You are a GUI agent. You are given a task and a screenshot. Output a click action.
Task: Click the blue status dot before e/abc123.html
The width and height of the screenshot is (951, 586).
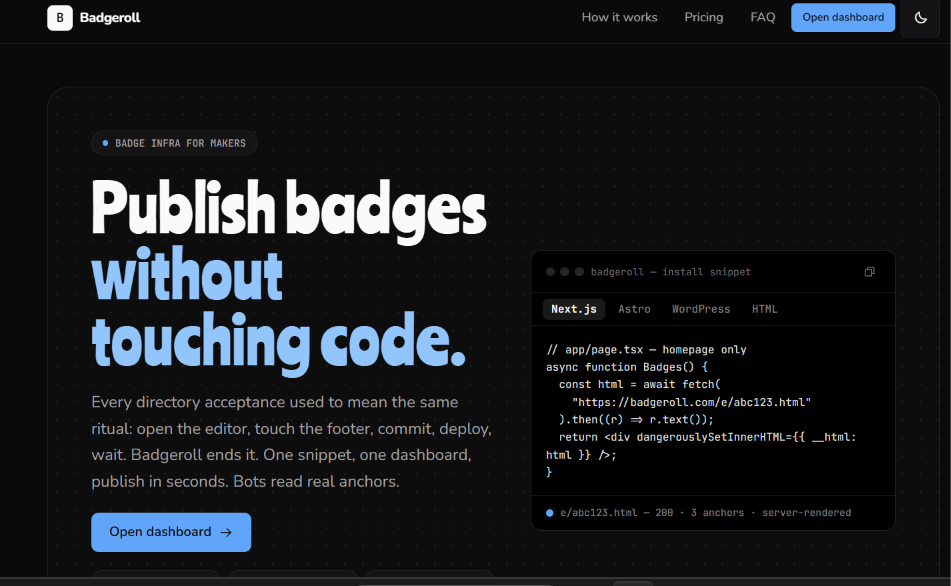[x=549, y=513]
